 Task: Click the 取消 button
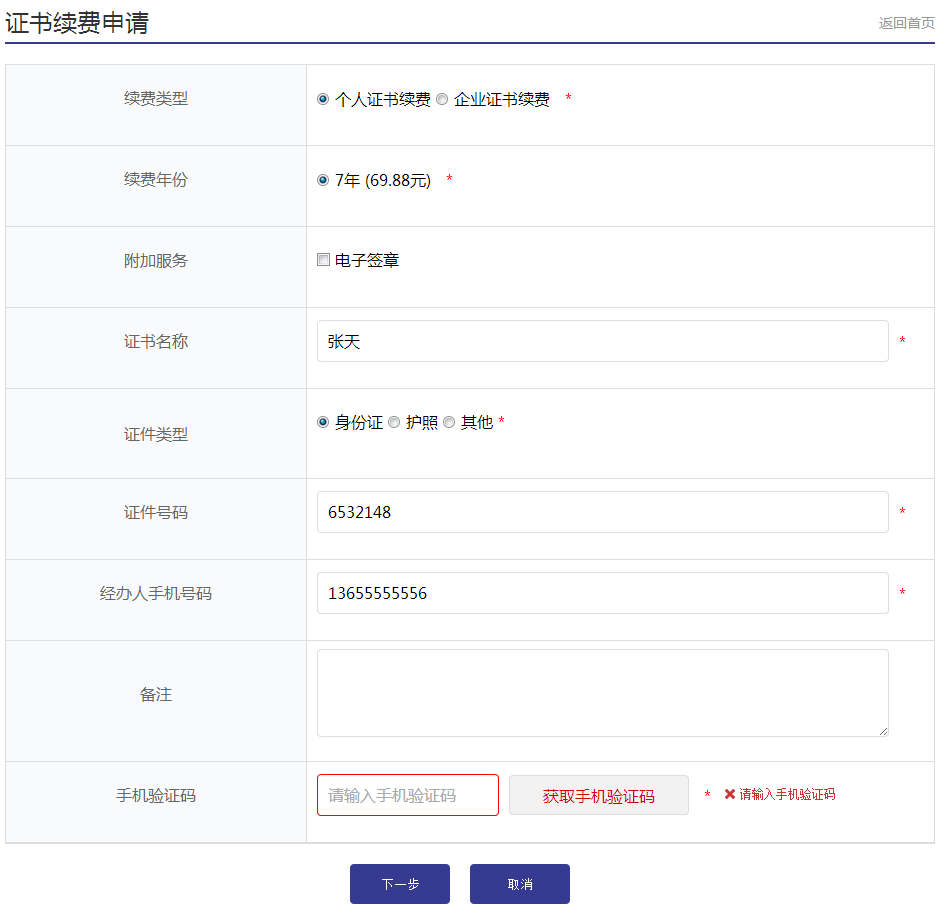[520, 884]
